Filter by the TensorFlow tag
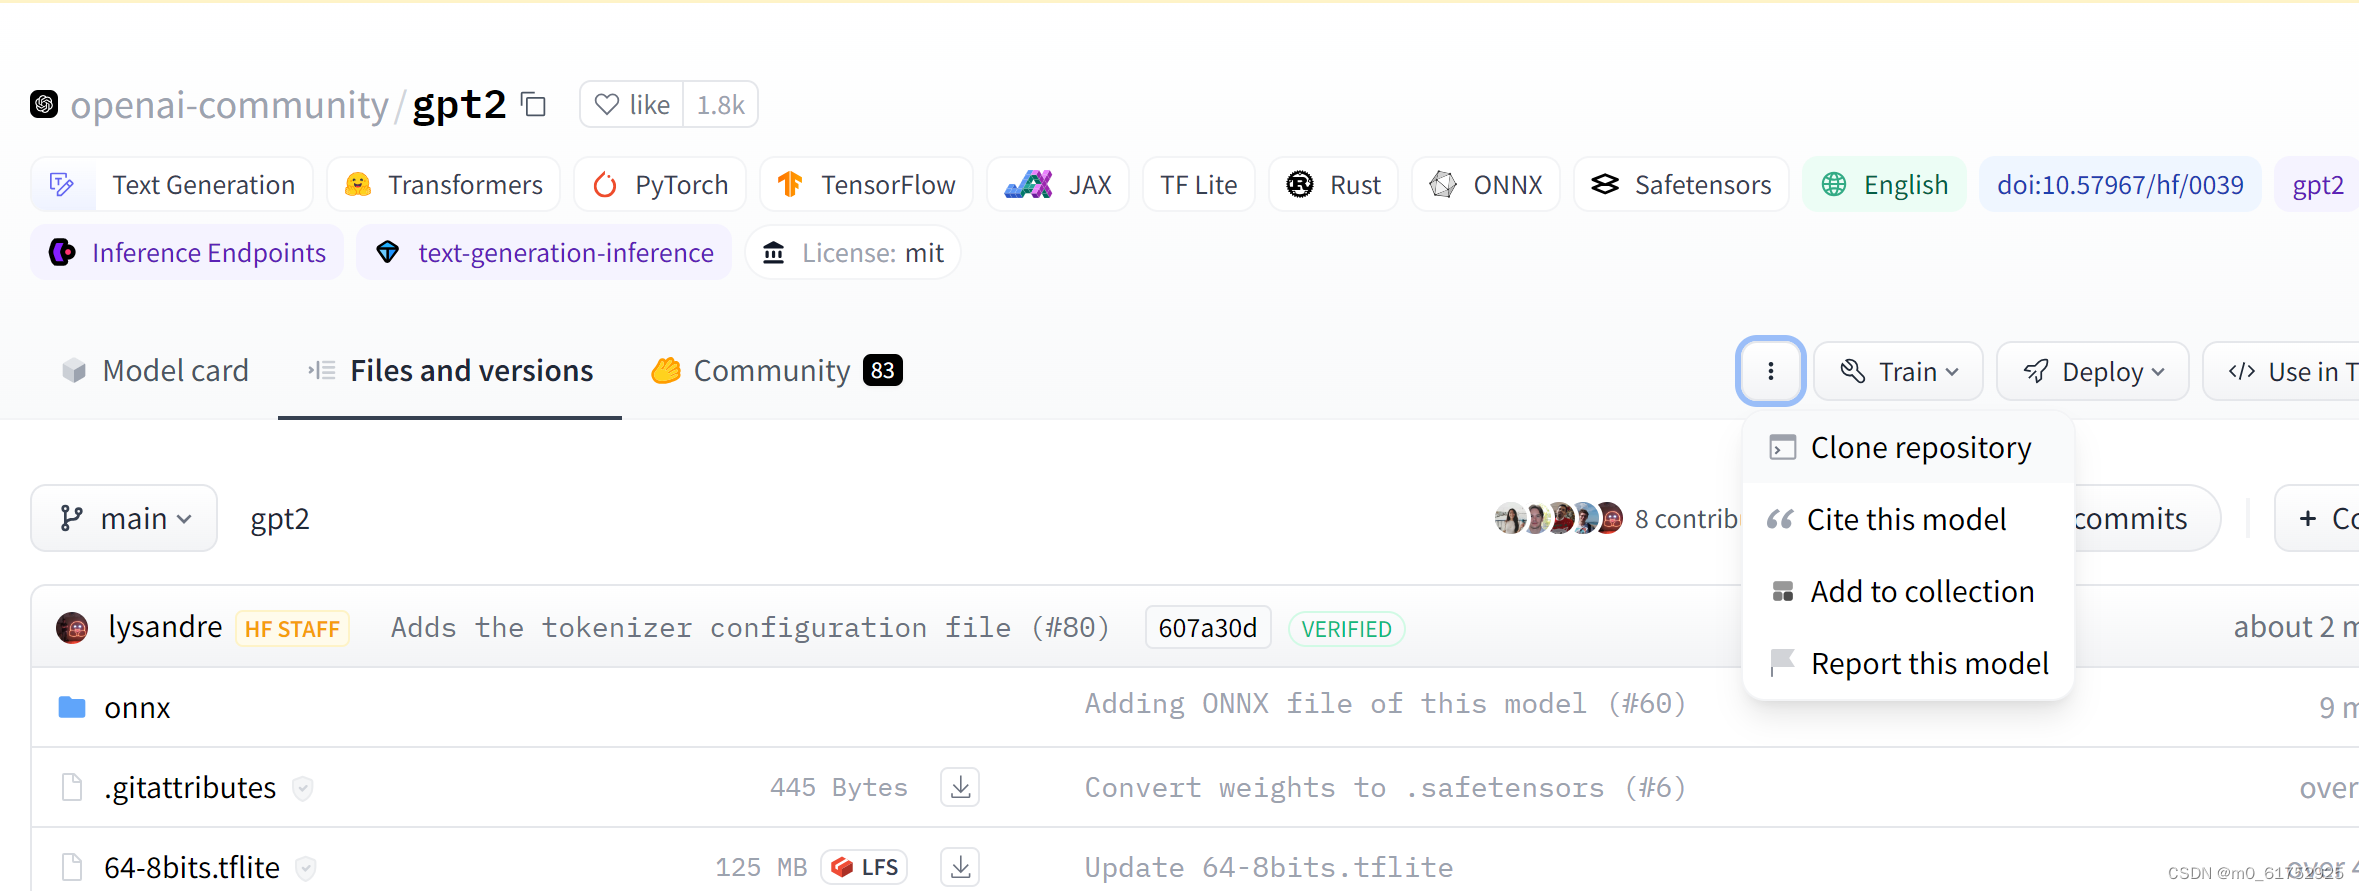Screen dimensions: 2359x891 [866, 185]
